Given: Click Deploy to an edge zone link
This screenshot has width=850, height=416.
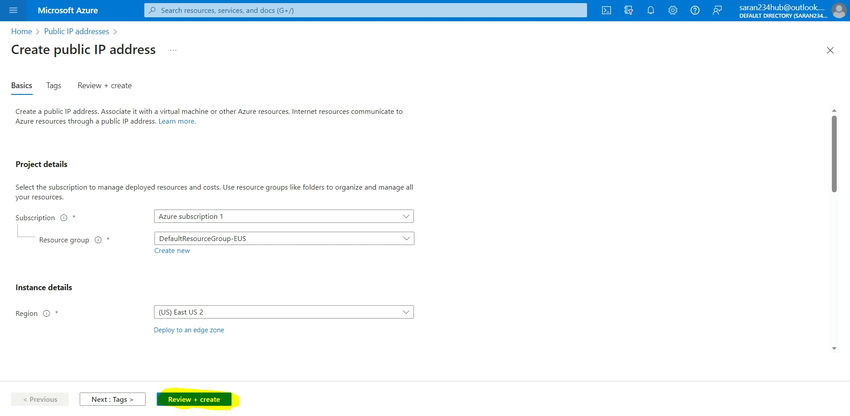Looking at the screenshot, I should tap(189, 330).
